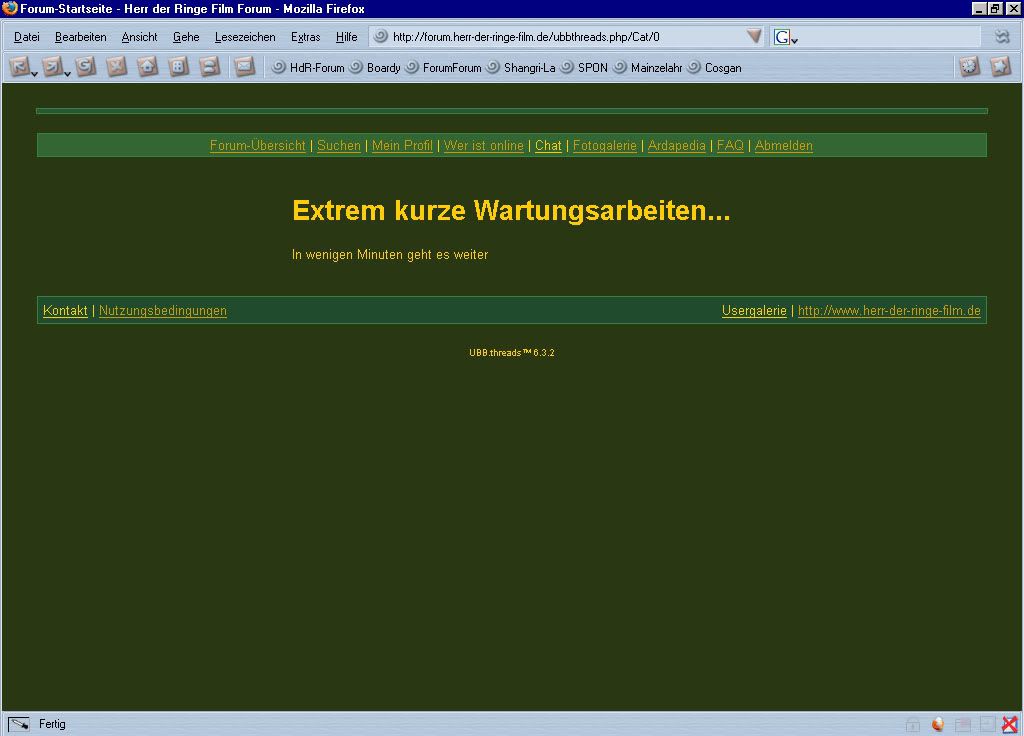Open the Boardy bookmark
This screenshot has width=1024, height=736.
375,67
